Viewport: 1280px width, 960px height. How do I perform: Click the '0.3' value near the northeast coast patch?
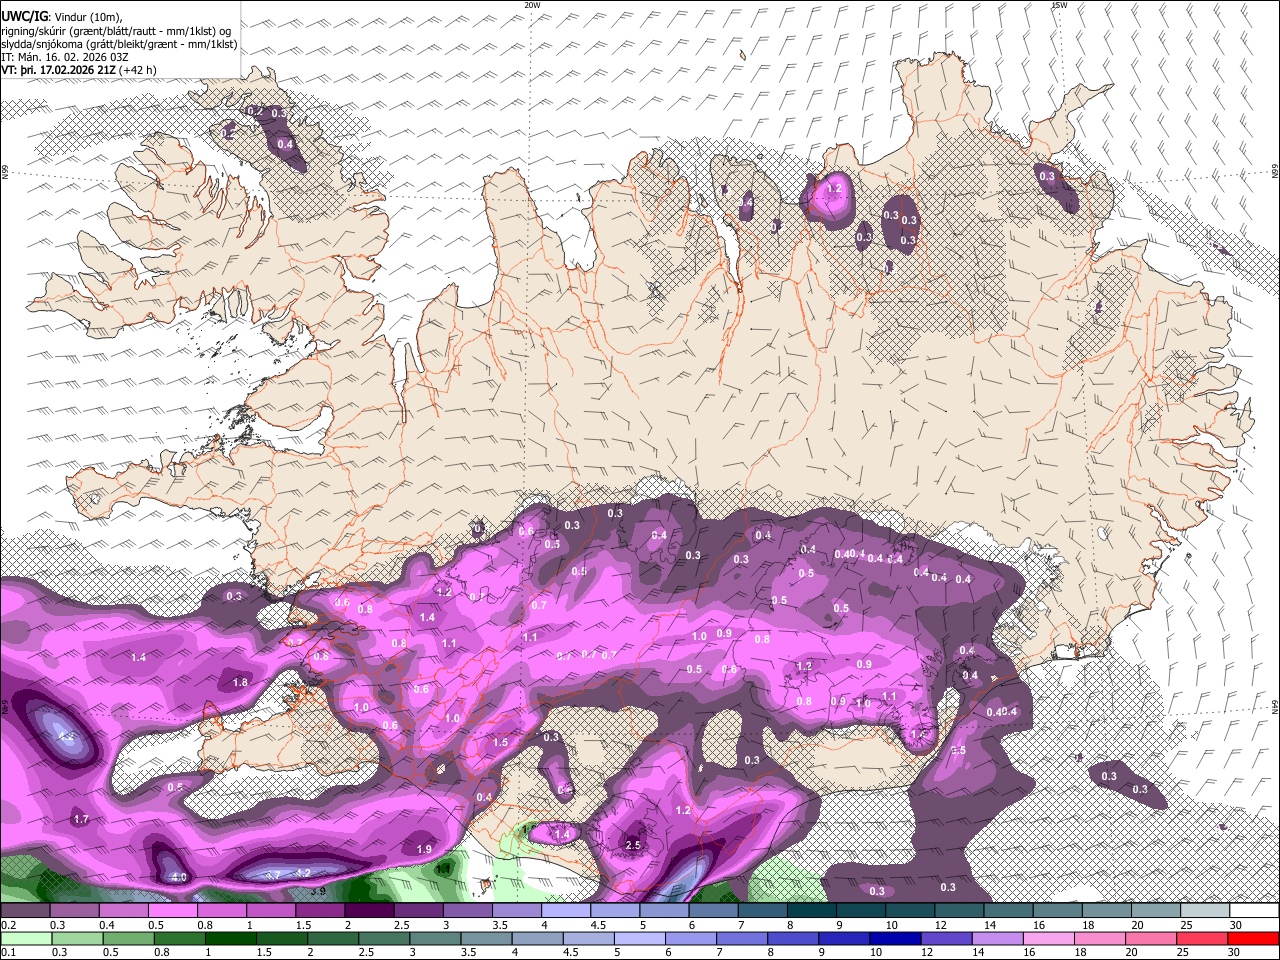1047,176
